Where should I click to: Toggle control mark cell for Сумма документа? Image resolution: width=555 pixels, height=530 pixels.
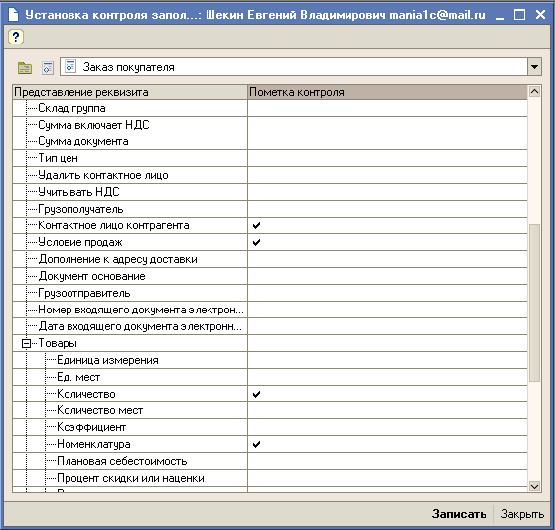tap(387, 141)
